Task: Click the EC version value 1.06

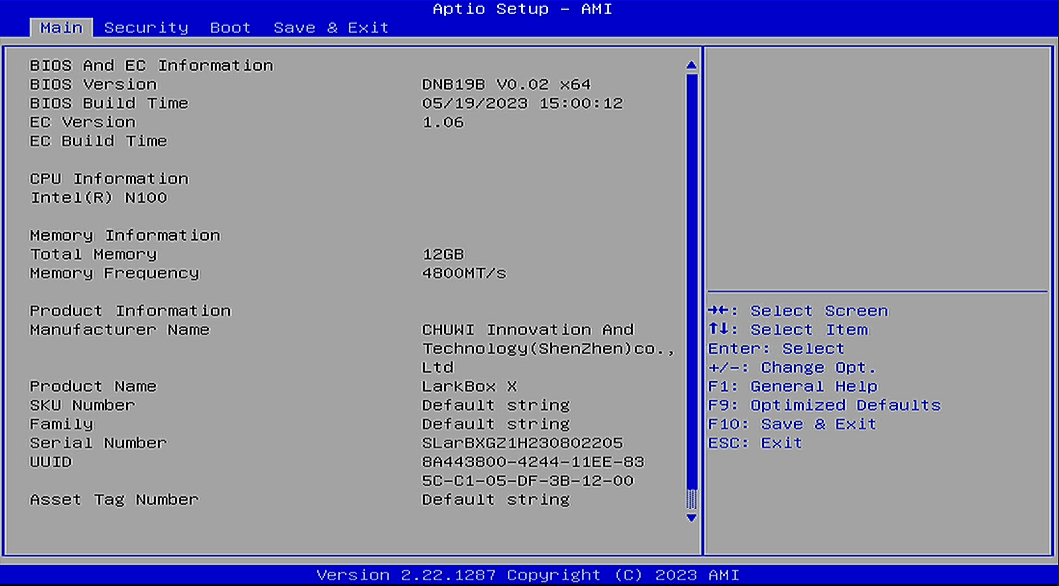Action: coord(443,122)
